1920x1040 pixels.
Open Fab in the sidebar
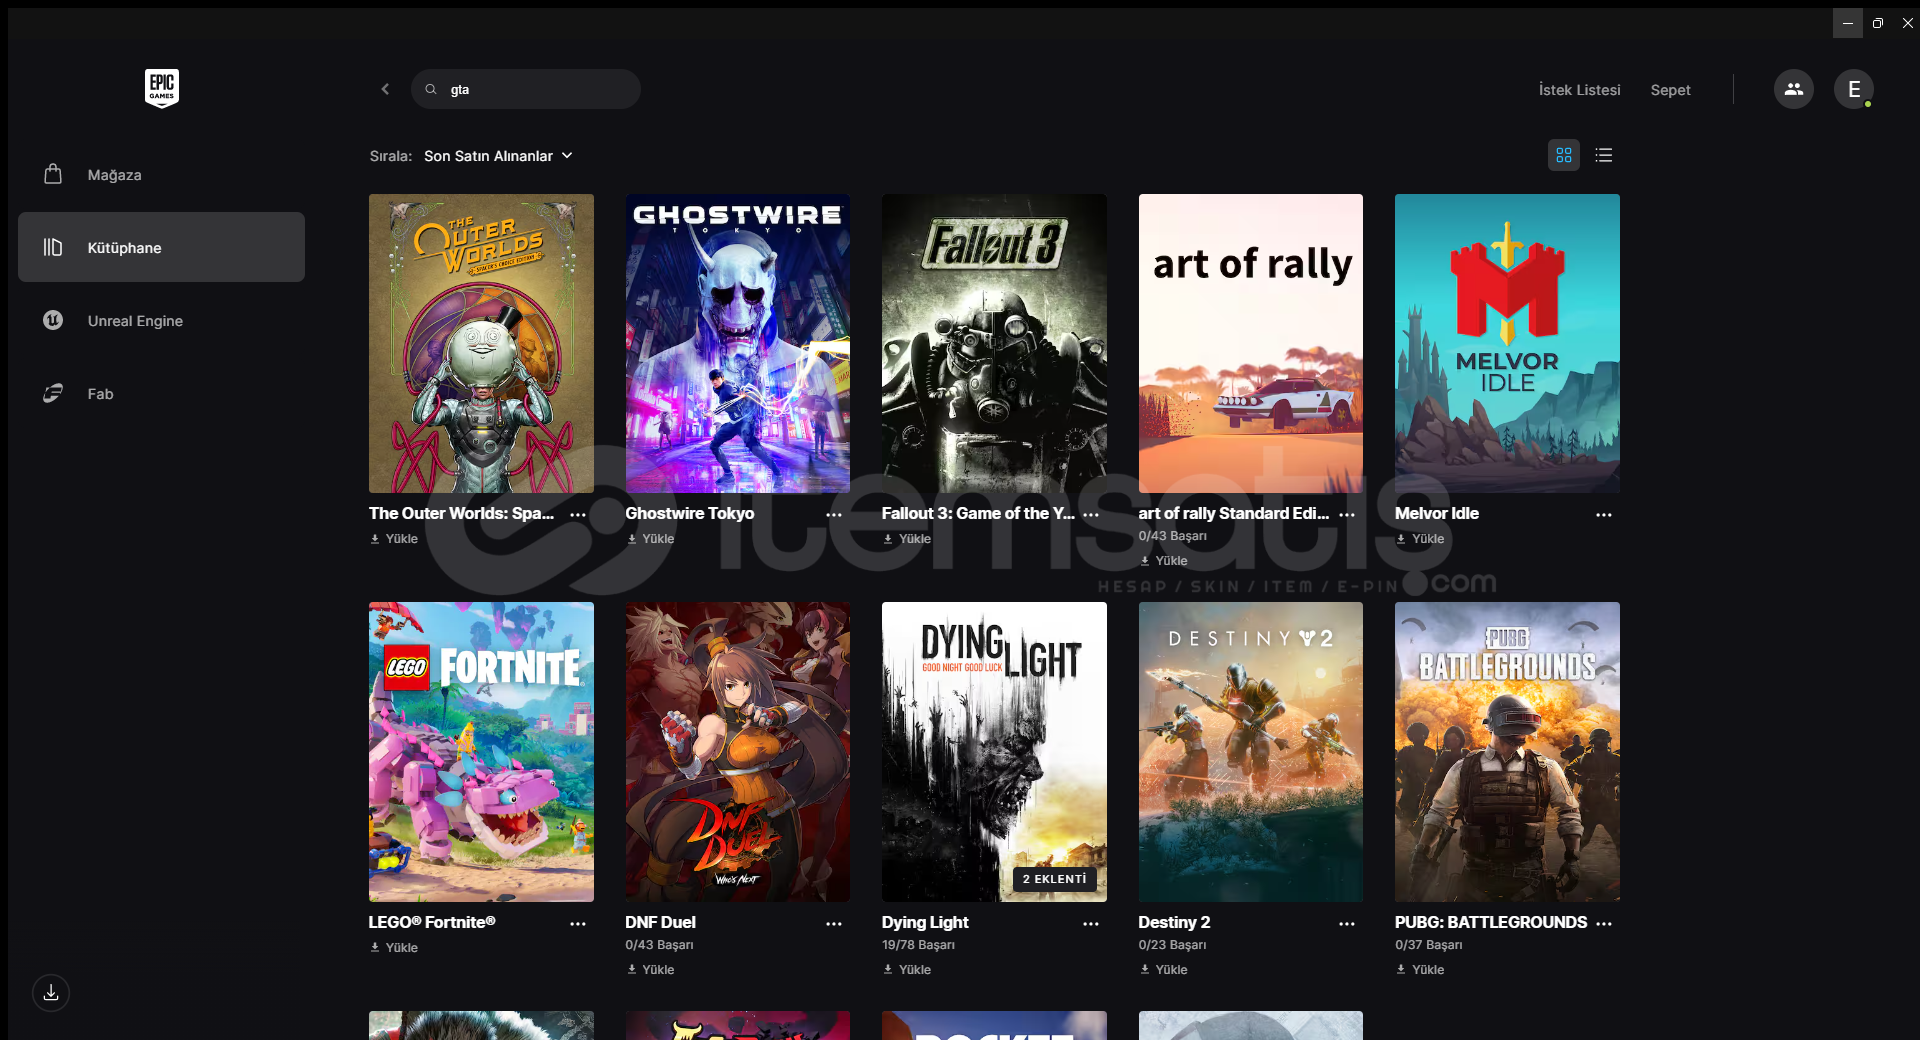(161, 394)
